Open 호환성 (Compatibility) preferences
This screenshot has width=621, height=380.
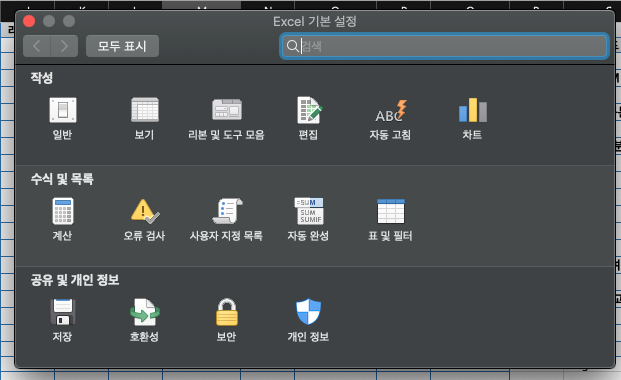click(145, 312)
